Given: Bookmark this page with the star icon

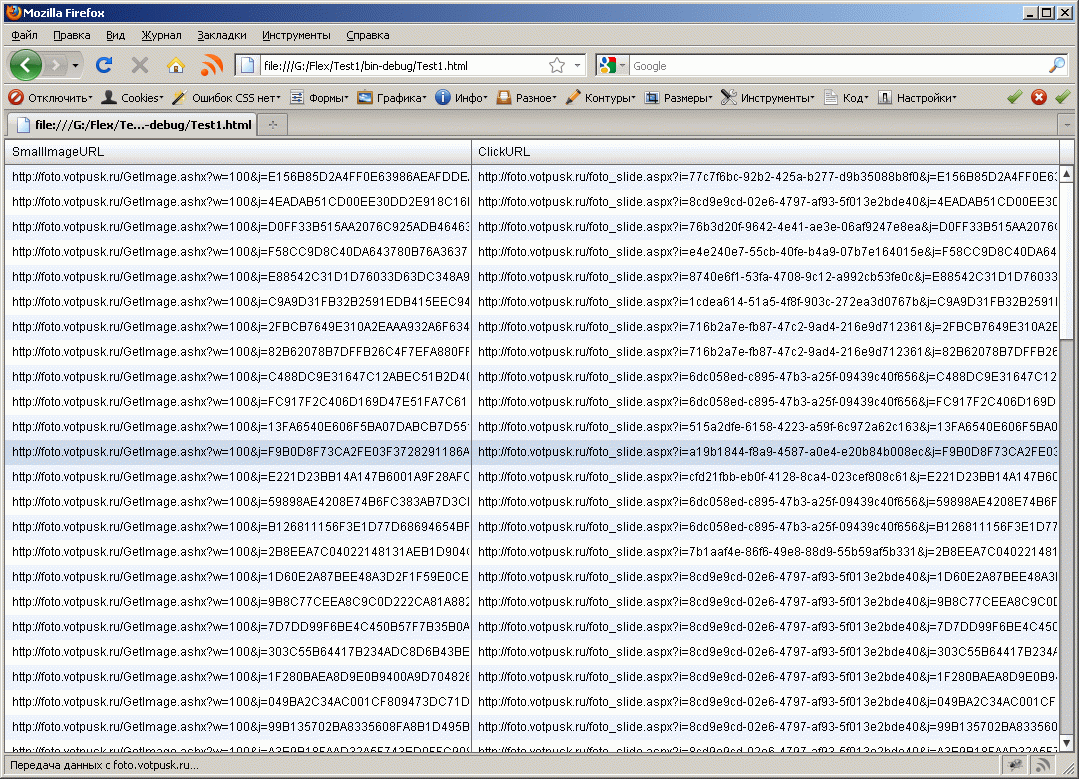Looking at the screenshot, I should 557,65.
